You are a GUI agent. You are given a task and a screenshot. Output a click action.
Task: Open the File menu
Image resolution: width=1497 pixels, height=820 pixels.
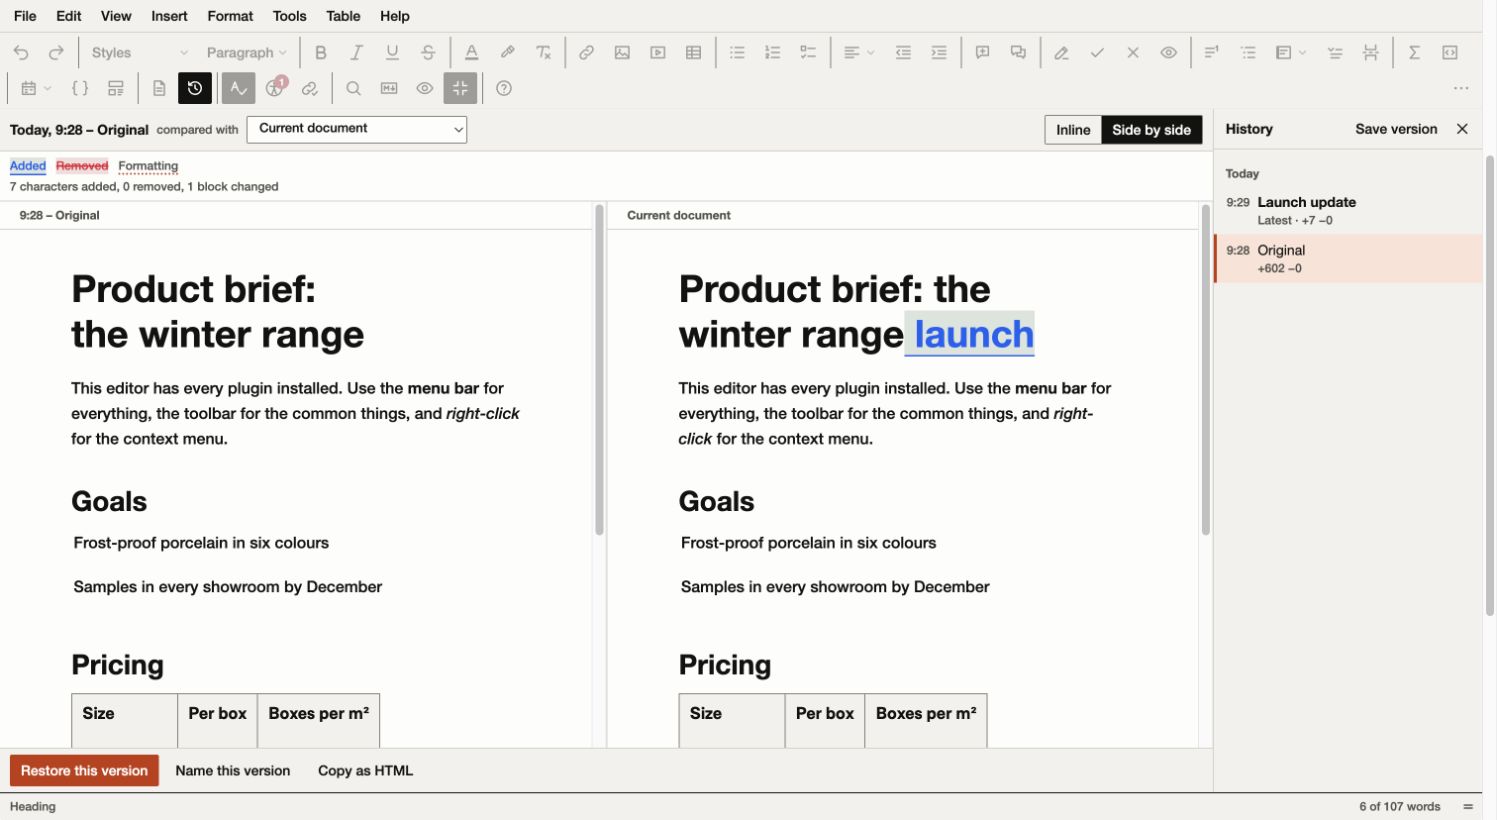25,16
